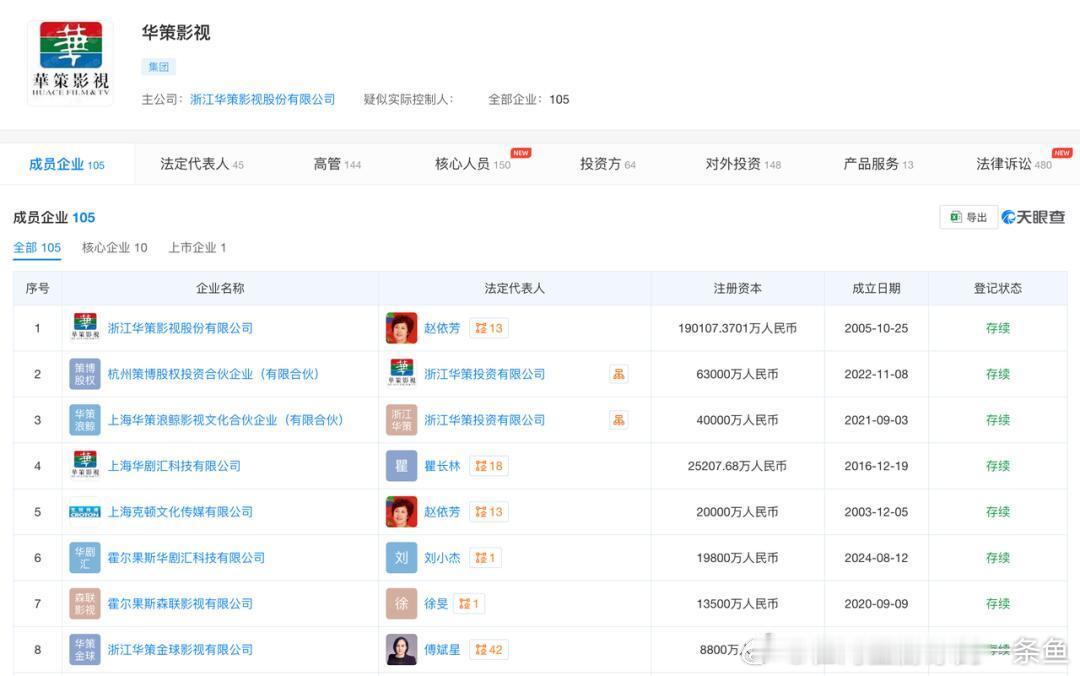Click the 1 company badge for 徐旻
Screen dimensions: 1080x676
(469, 604)
